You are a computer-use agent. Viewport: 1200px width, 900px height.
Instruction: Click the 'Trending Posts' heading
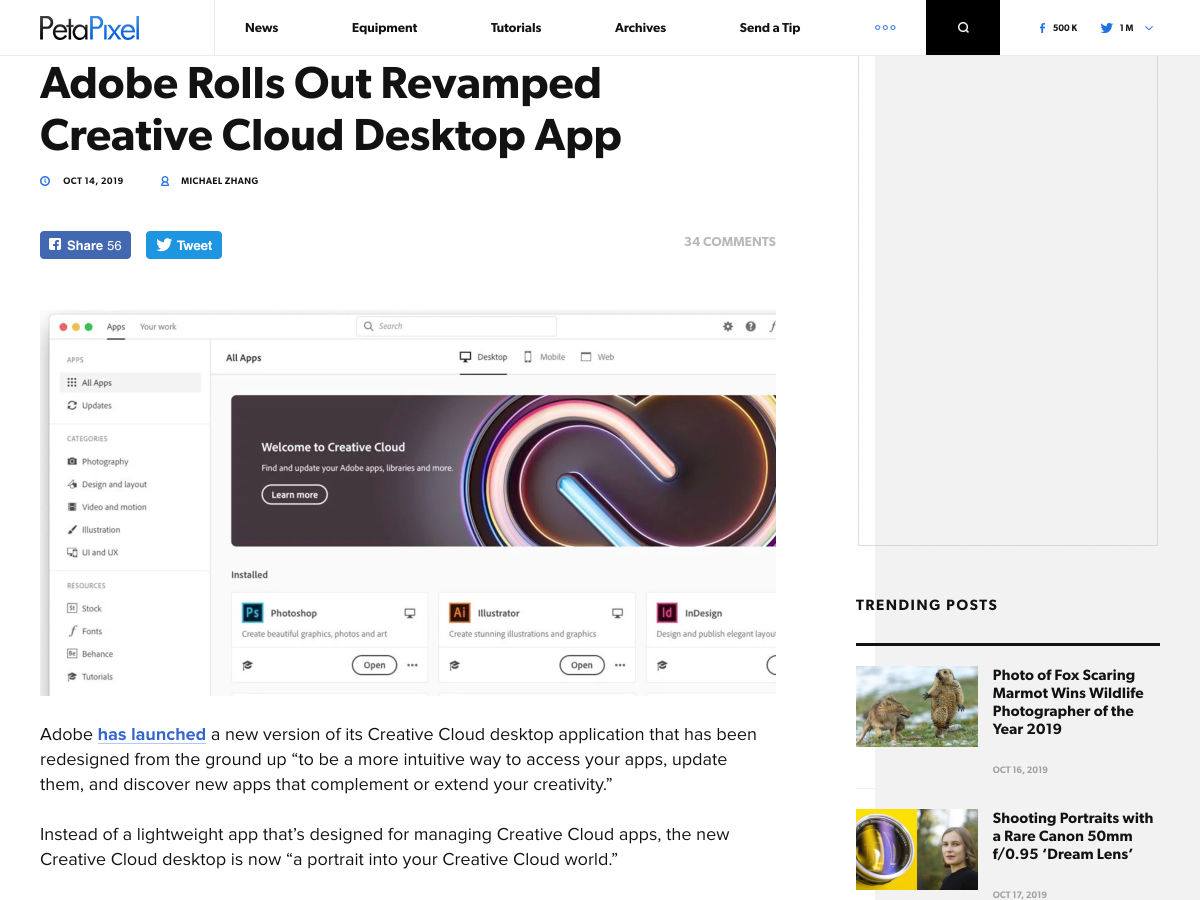[x=927, y=605]
